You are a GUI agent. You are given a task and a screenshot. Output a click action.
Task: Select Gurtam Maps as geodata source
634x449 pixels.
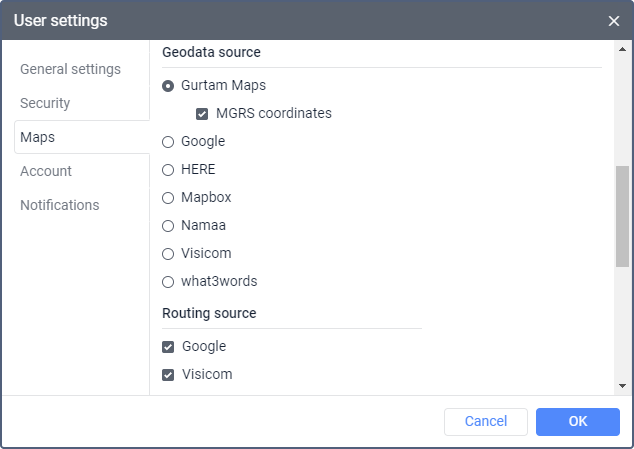[168, 86]
